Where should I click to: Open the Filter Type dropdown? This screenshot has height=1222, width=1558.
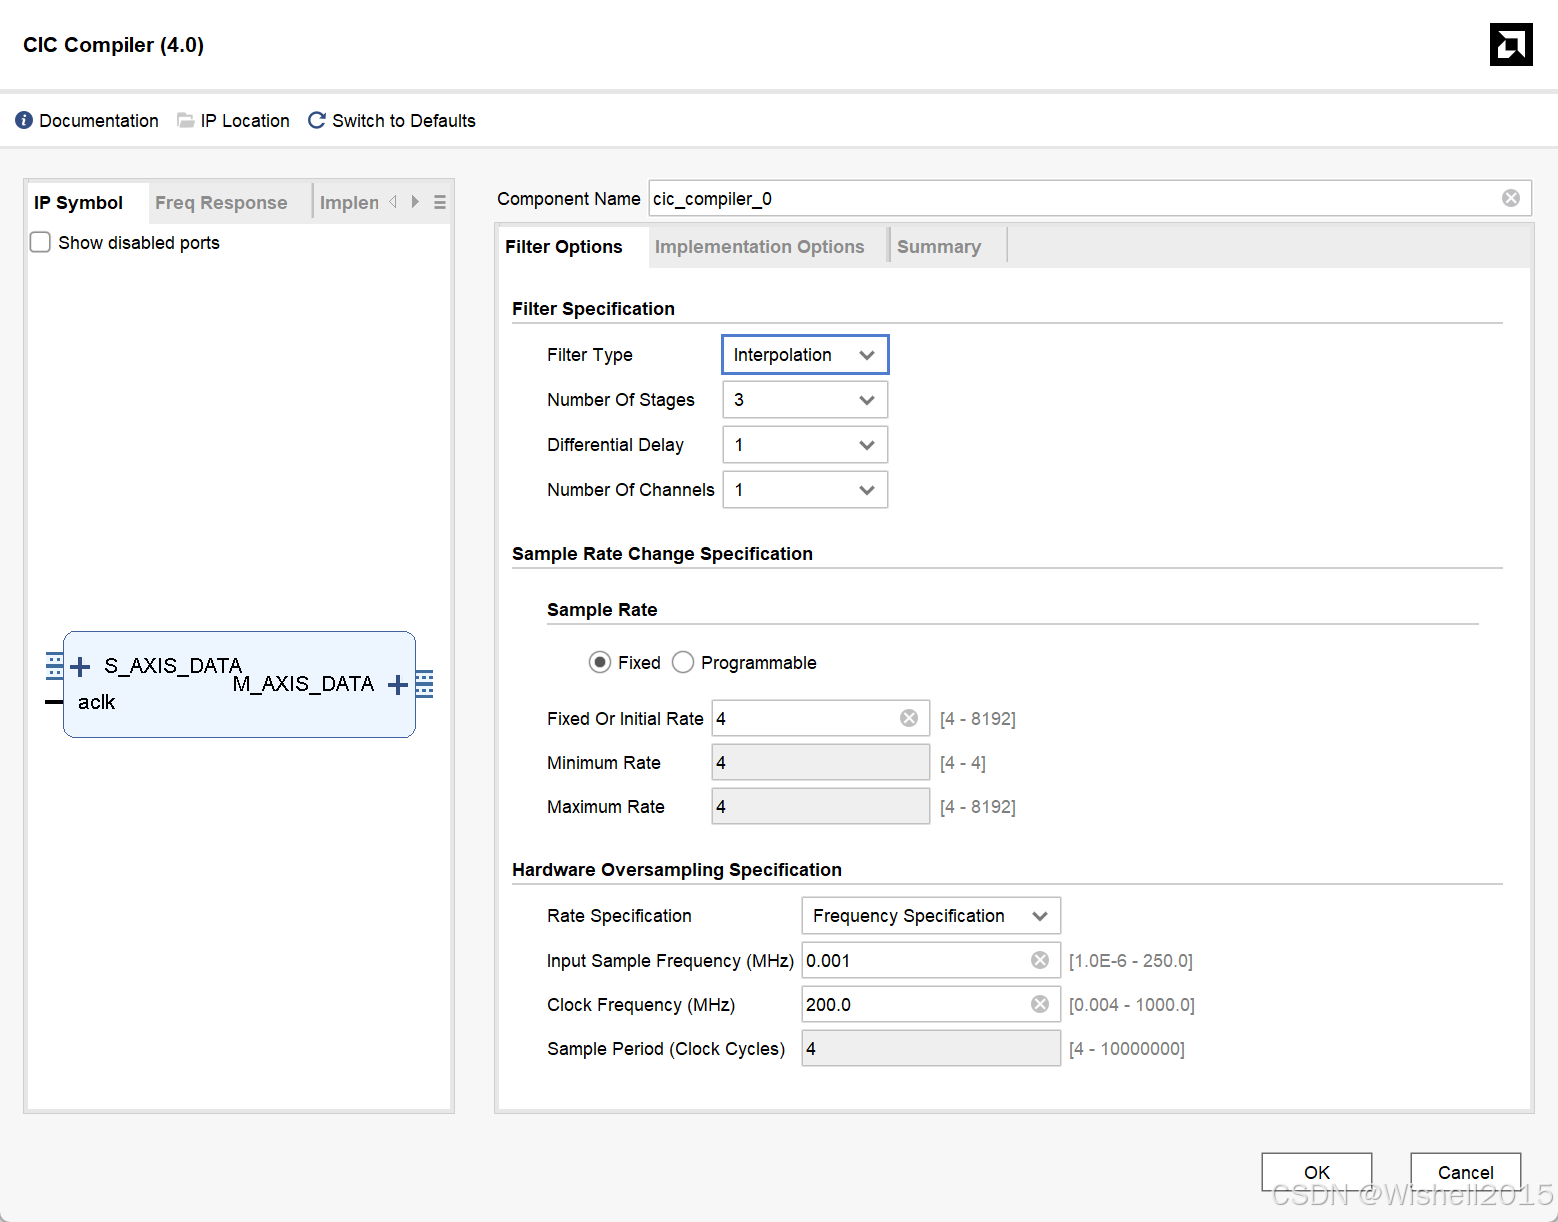point(805,355)
